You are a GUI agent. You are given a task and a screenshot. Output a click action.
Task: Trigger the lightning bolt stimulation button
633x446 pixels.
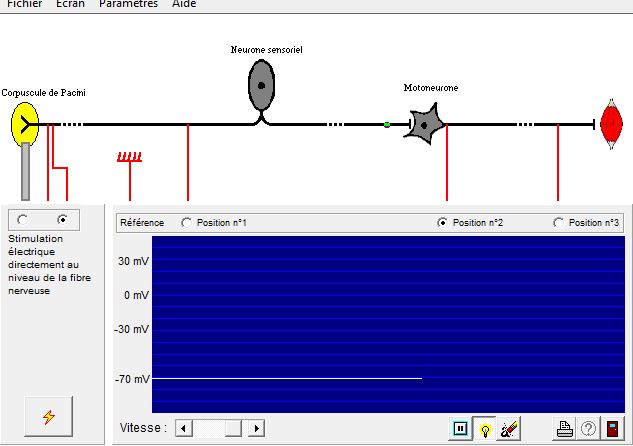coord(48,417)
